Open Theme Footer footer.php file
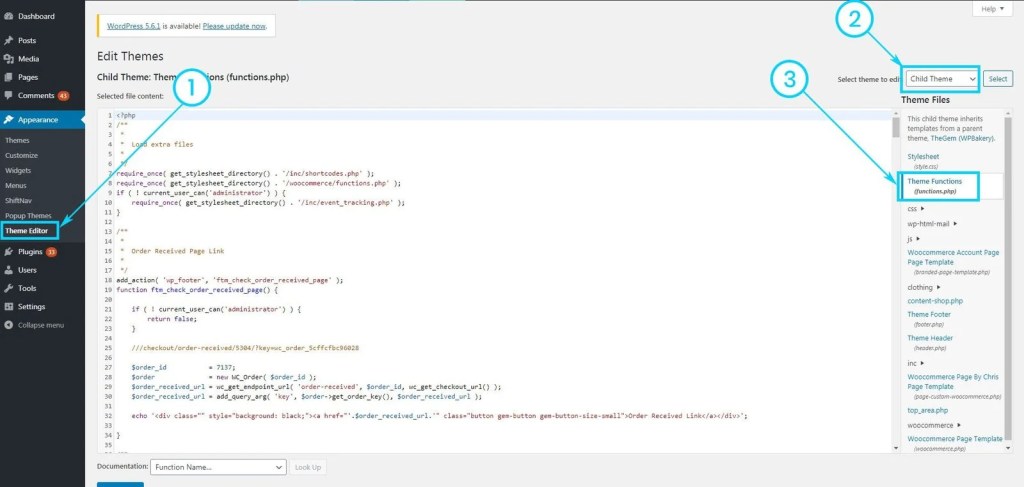The image size is (1024, 487). (x=929, y=319)
